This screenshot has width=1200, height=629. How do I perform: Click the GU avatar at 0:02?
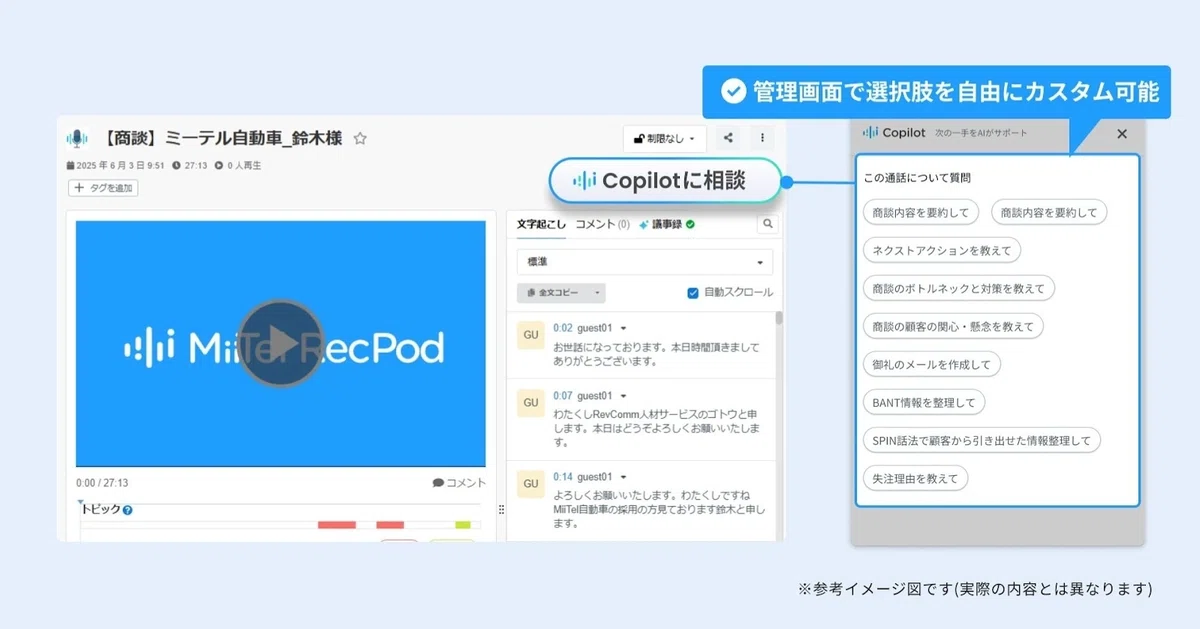(531, 336)
